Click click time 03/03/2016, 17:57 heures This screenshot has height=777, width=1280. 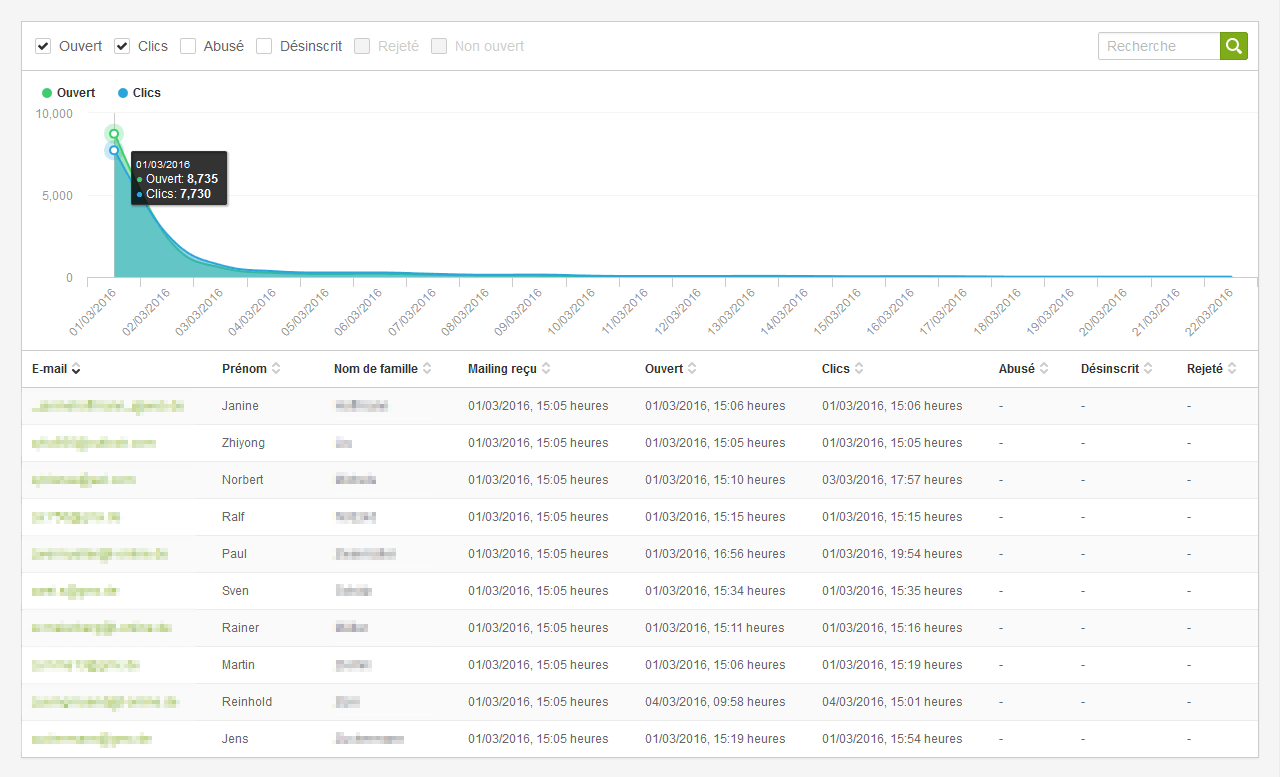(x=892, y=480)
